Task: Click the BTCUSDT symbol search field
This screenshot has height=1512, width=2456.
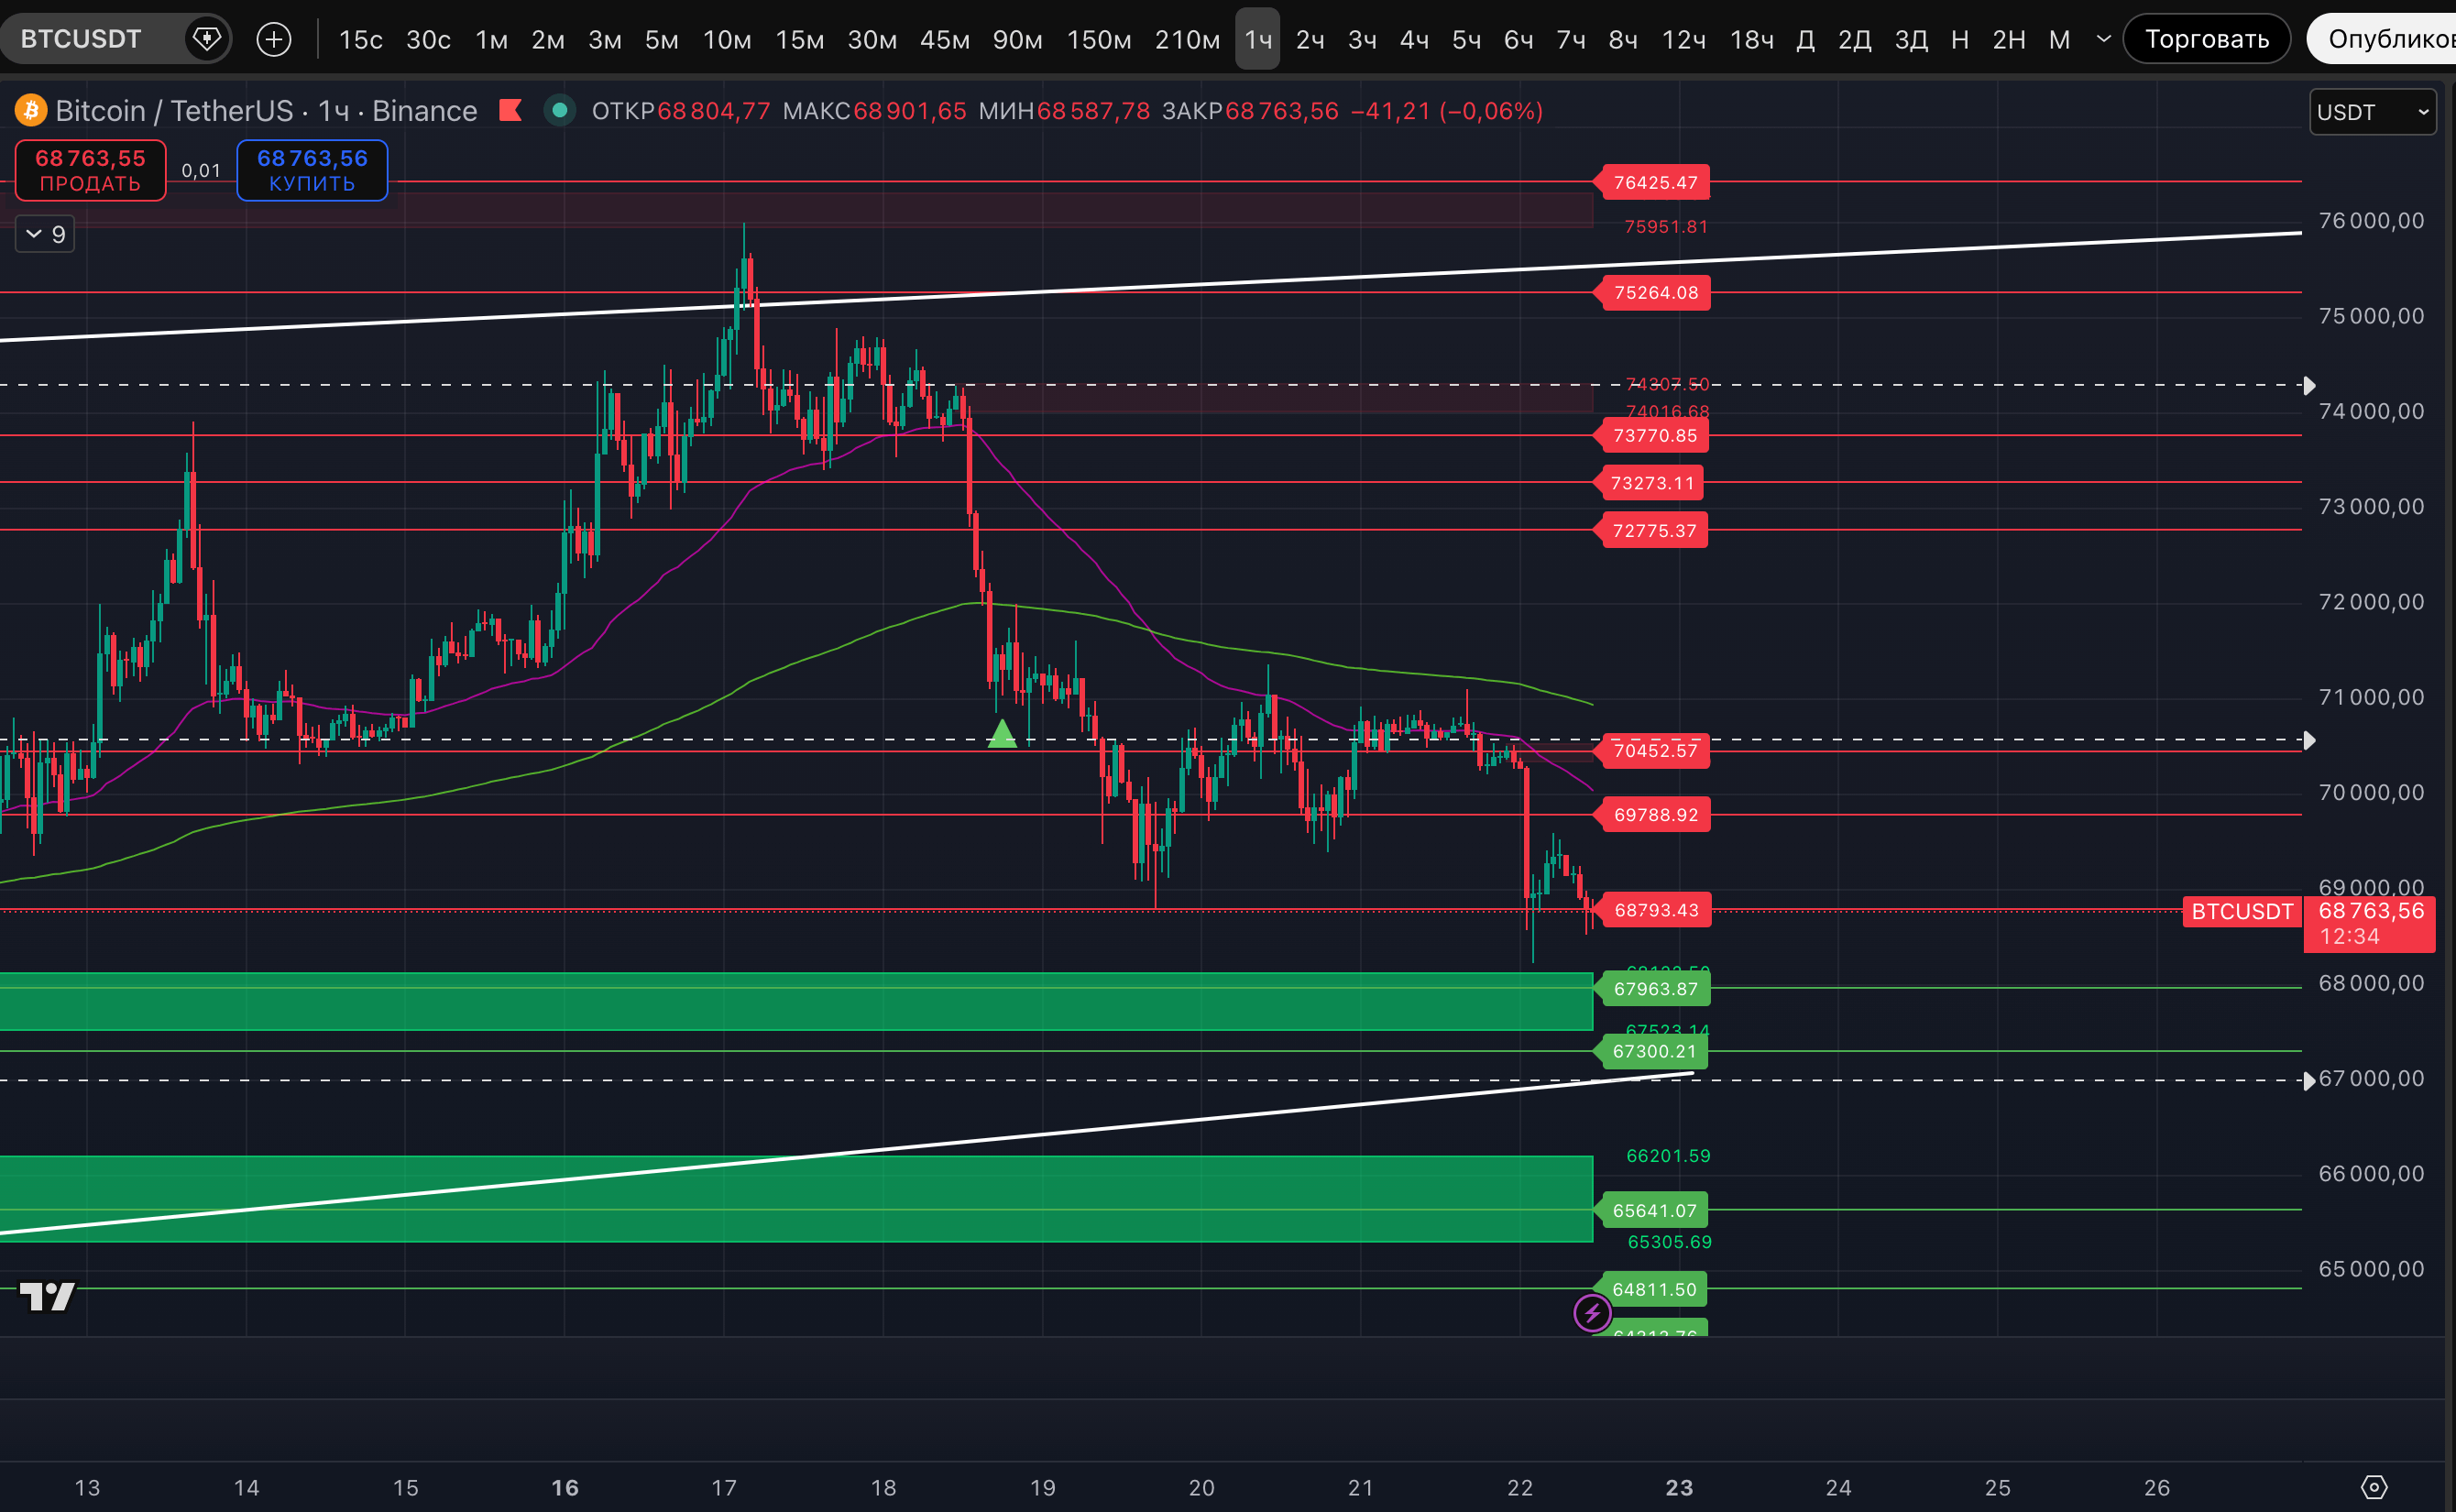Action: (82, 39)
